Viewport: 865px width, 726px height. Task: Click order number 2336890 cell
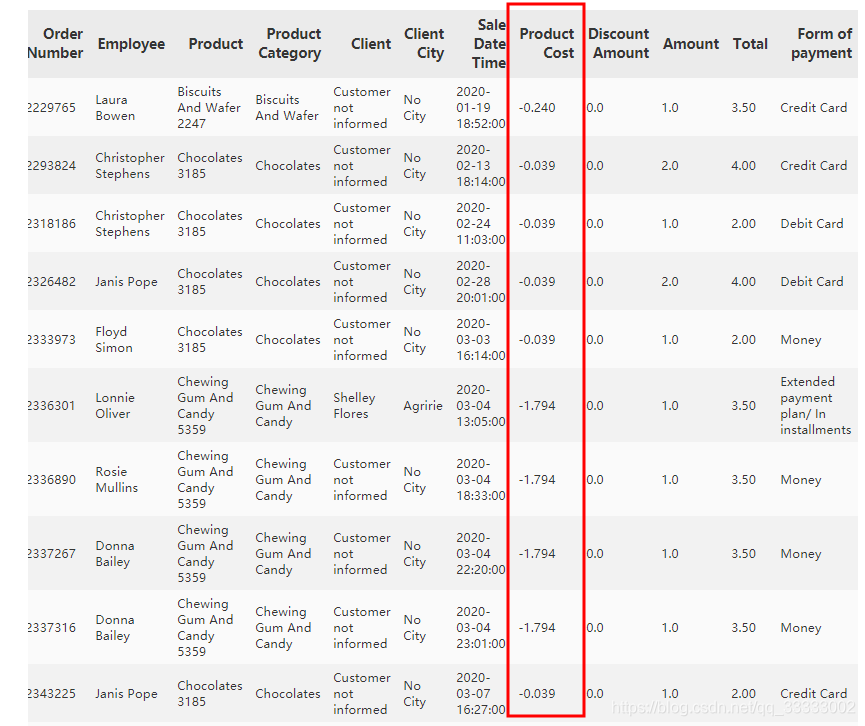pyautogui.click(x=52, y=479)
